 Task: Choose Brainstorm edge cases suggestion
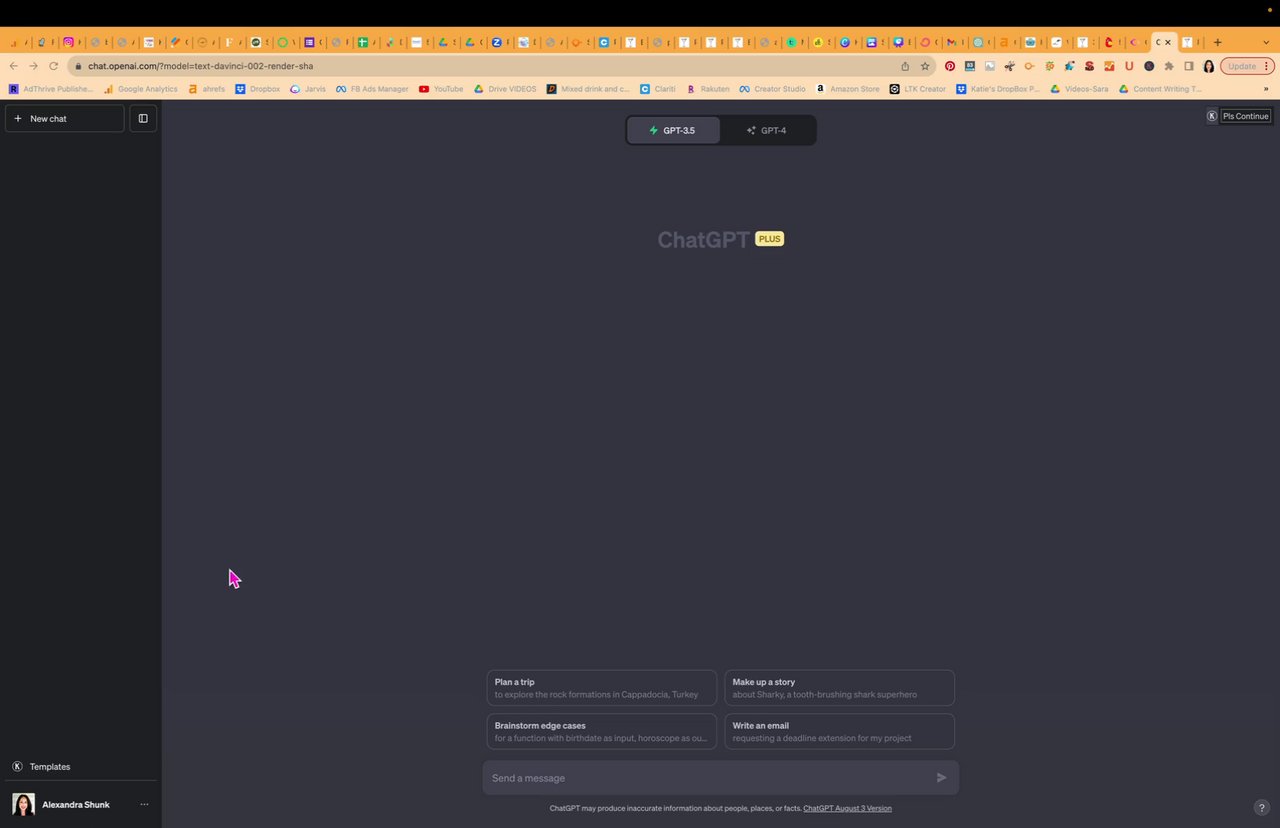pos(601,731)
